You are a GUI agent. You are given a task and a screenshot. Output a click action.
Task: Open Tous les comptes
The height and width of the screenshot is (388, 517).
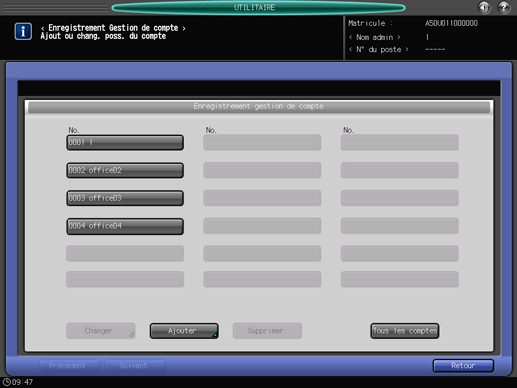405,331
